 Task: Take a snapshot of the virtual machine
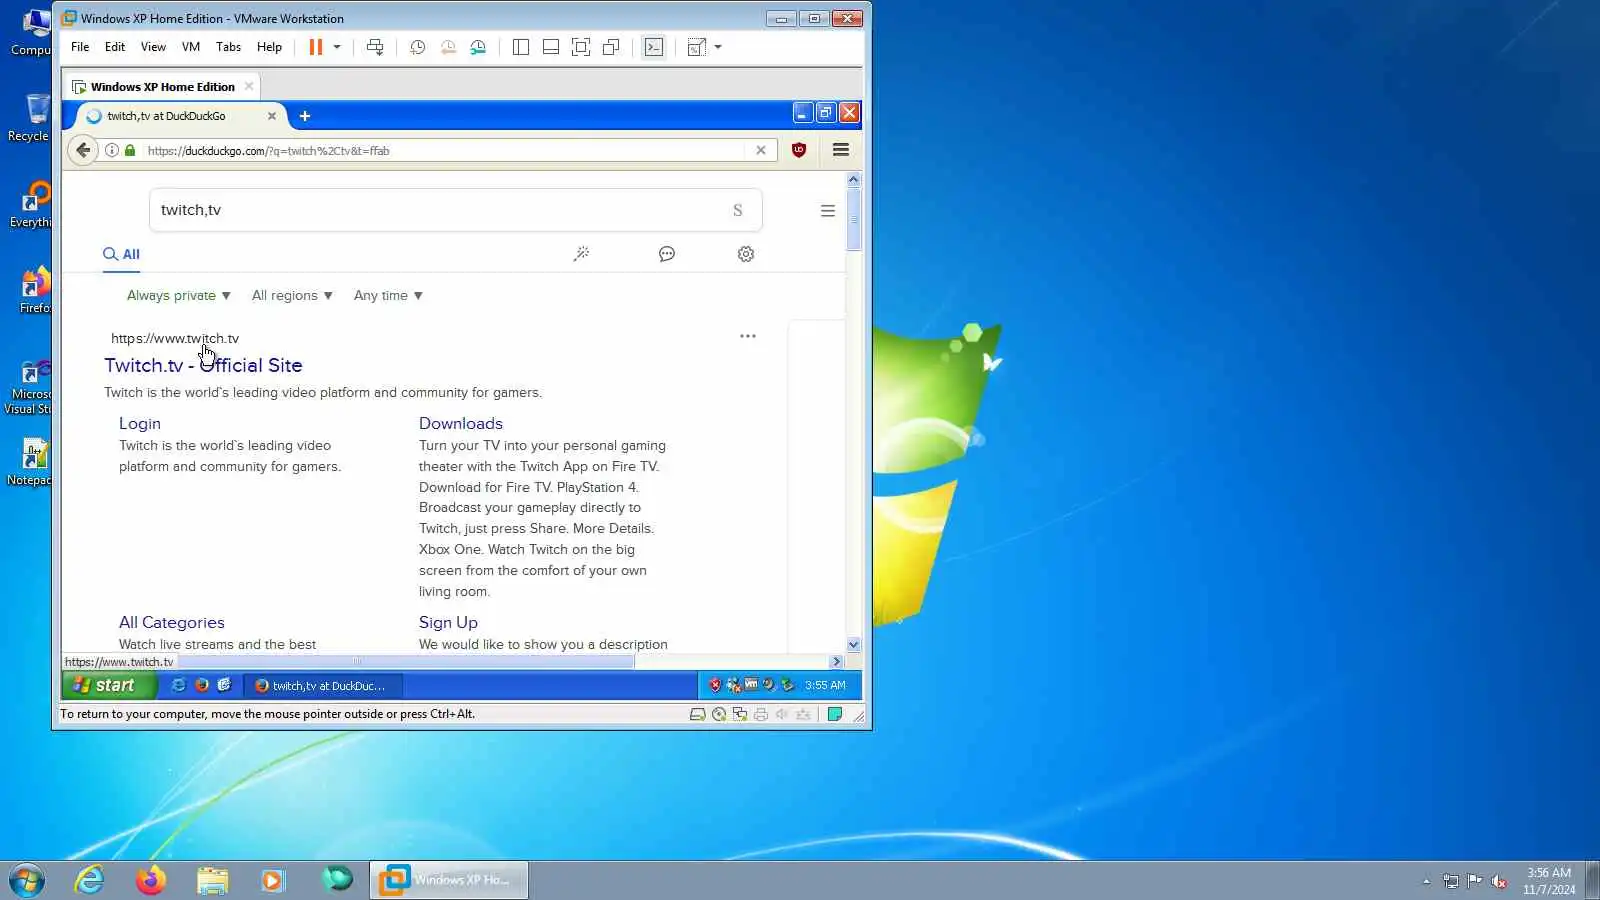coord(418,47)
